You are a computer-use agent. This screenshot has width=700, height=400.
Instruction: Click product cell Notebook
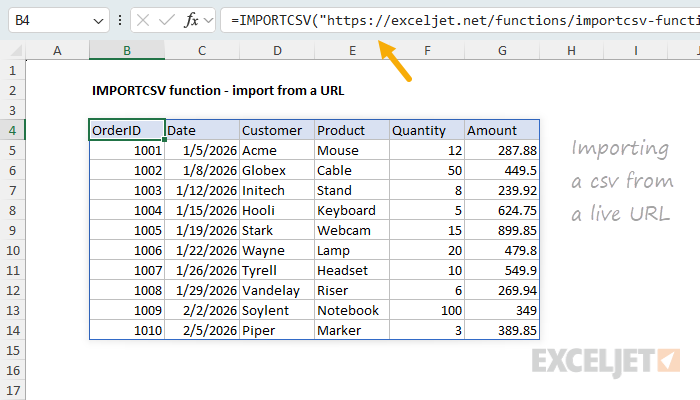click(352, 310)
